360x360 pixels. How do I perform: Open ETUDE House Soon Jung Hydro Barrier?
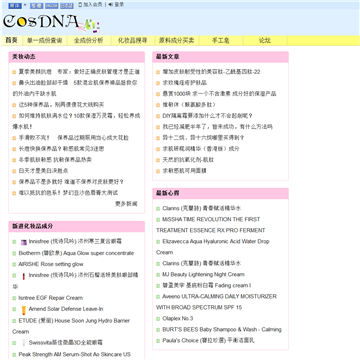pos(71,326)
